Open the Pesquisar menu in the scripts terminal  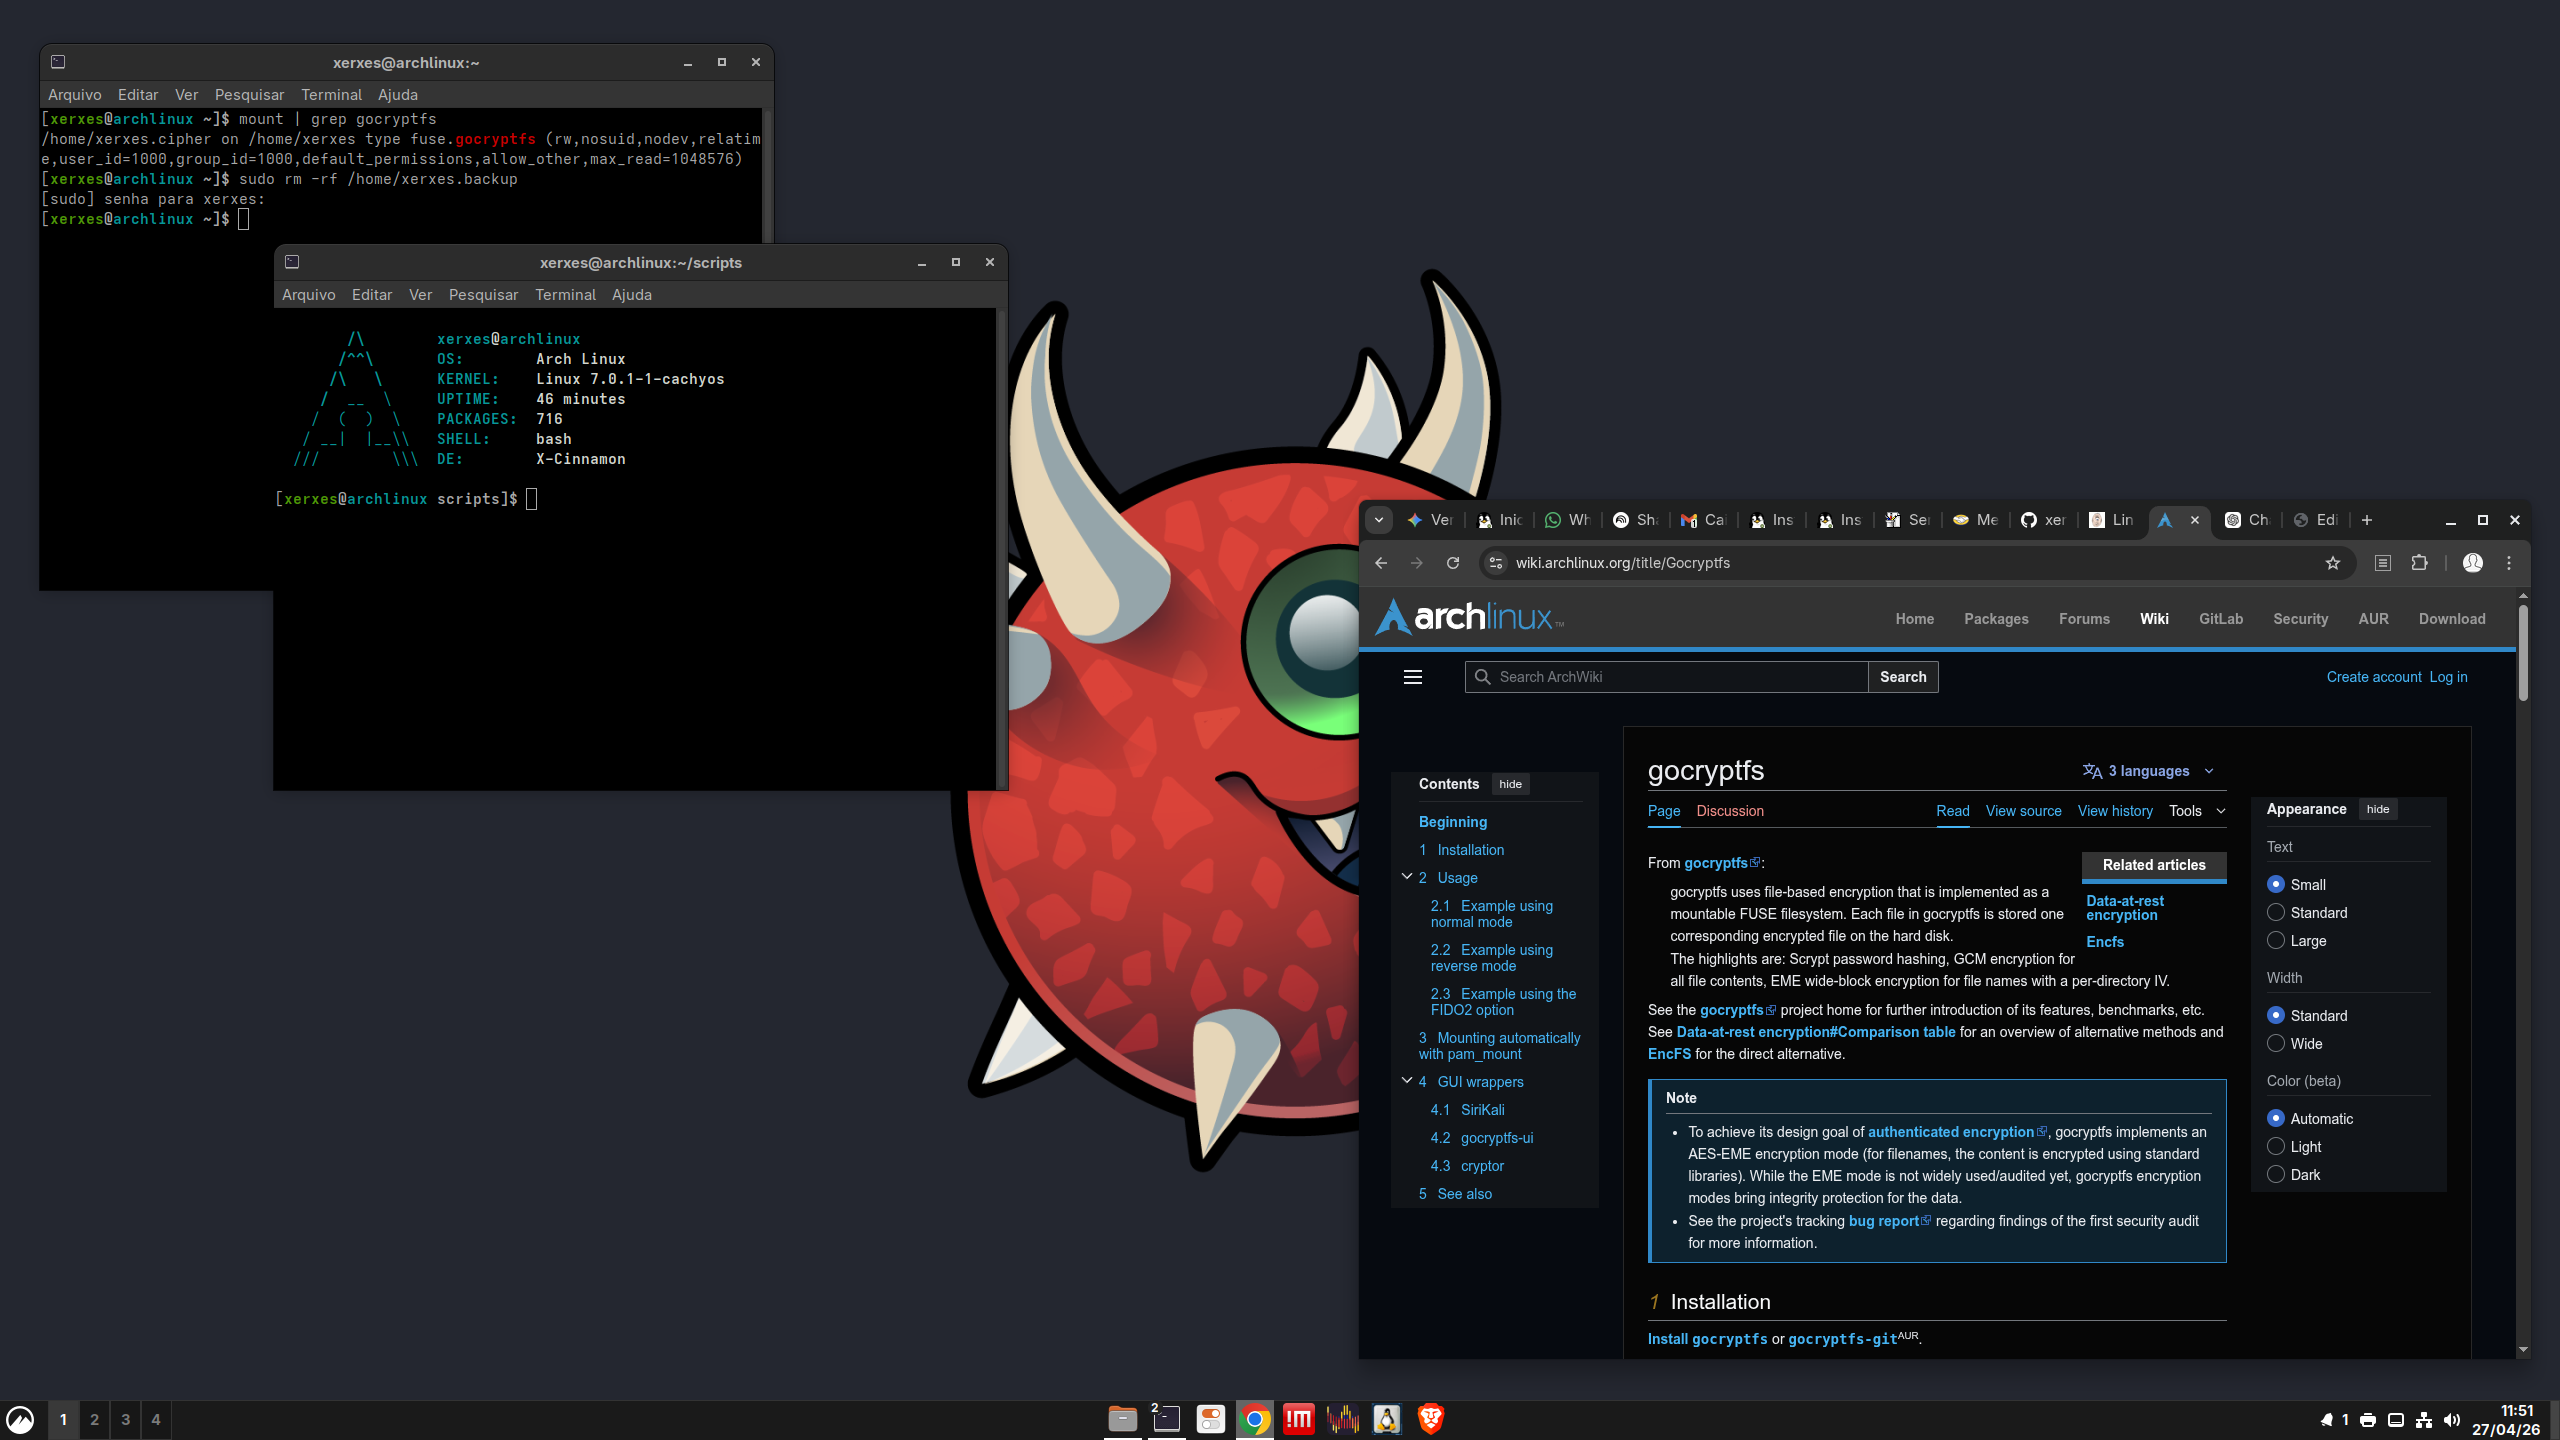483,295
